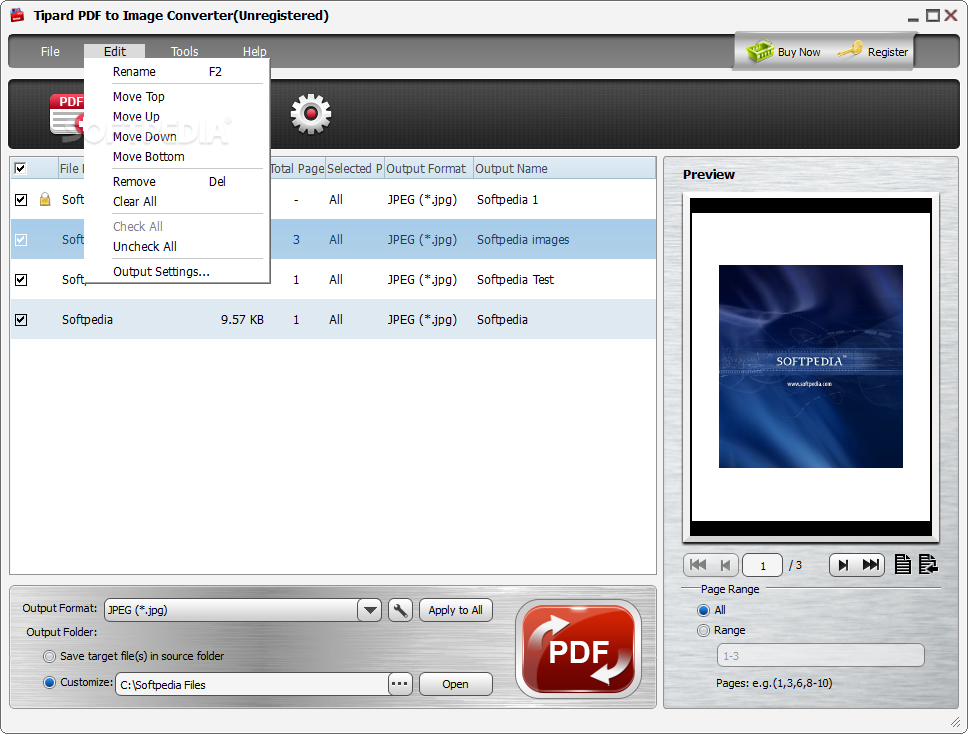The image size is (968, 734).
Task: Browse output folder with the ... button
Action: pyautogui.click(x=400, y=684)
